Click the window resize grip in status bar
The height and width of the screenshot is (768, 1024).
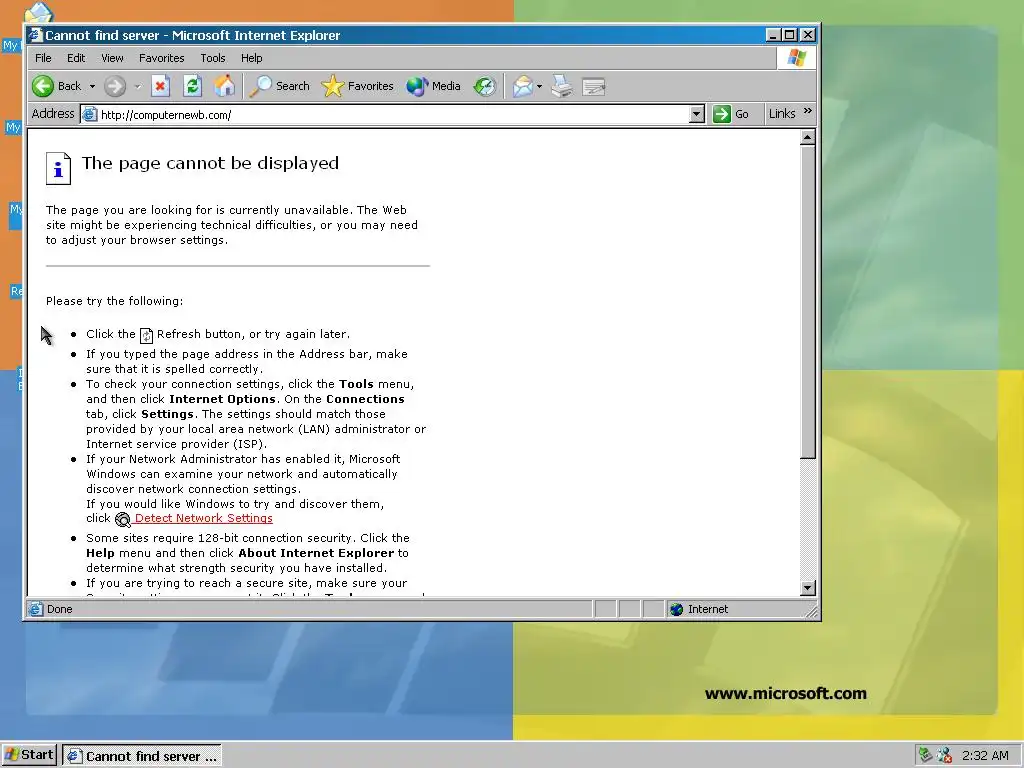(812, 611)
